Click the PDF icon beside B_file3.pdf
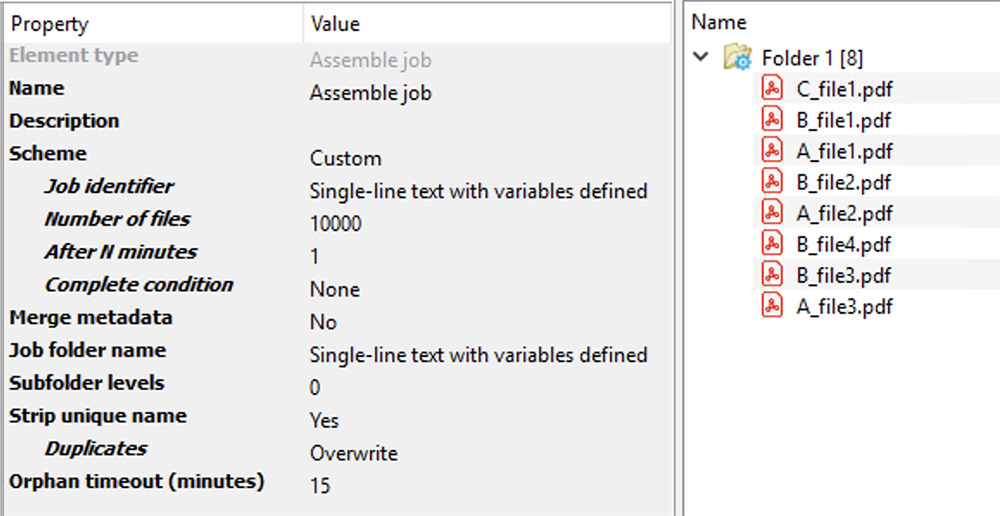This screenshot has width=1000, height=516. [x=771, y=275]
